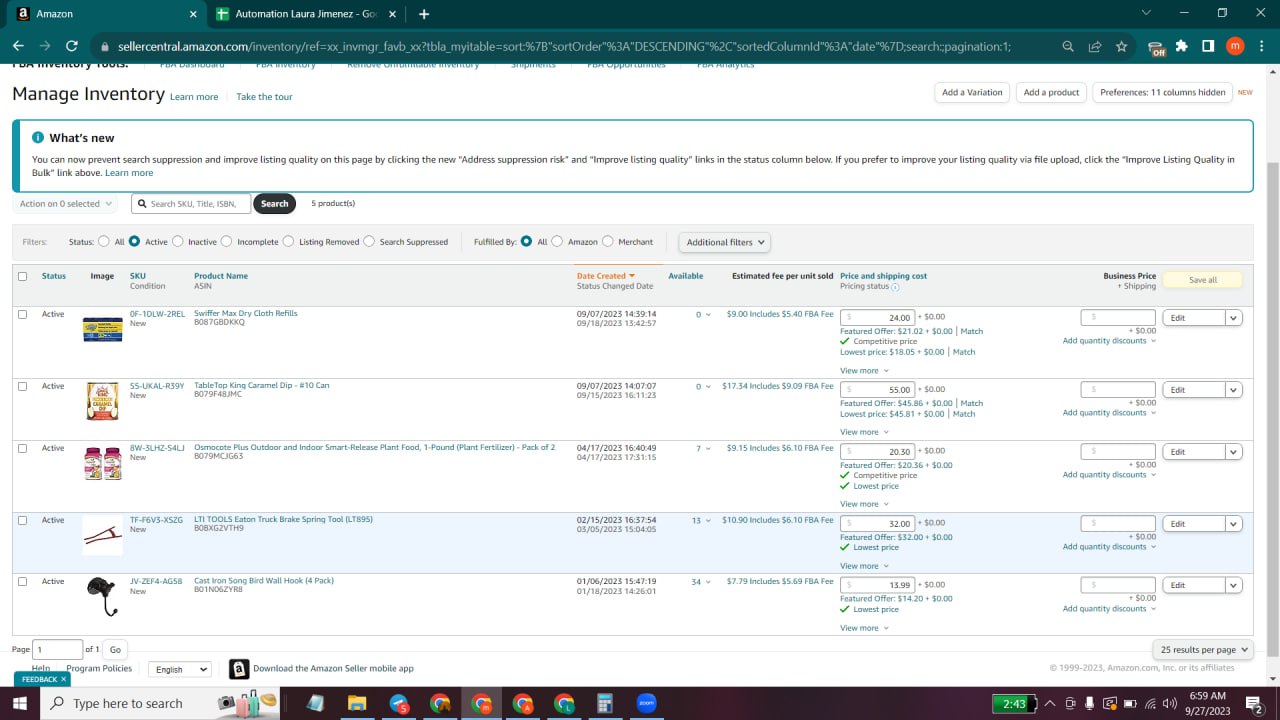Click the wall hook product image
Viewport: 1280px width, 720px height.
coord(102,597)
